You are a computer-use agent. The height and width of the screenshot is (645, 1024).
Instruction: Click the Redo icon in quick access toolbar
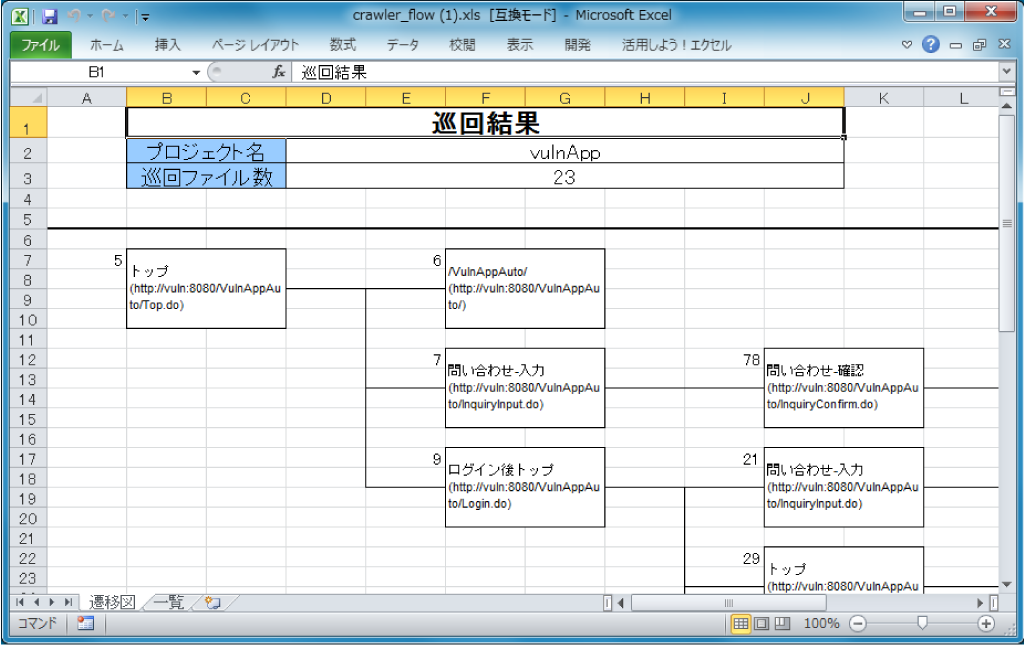109,16
